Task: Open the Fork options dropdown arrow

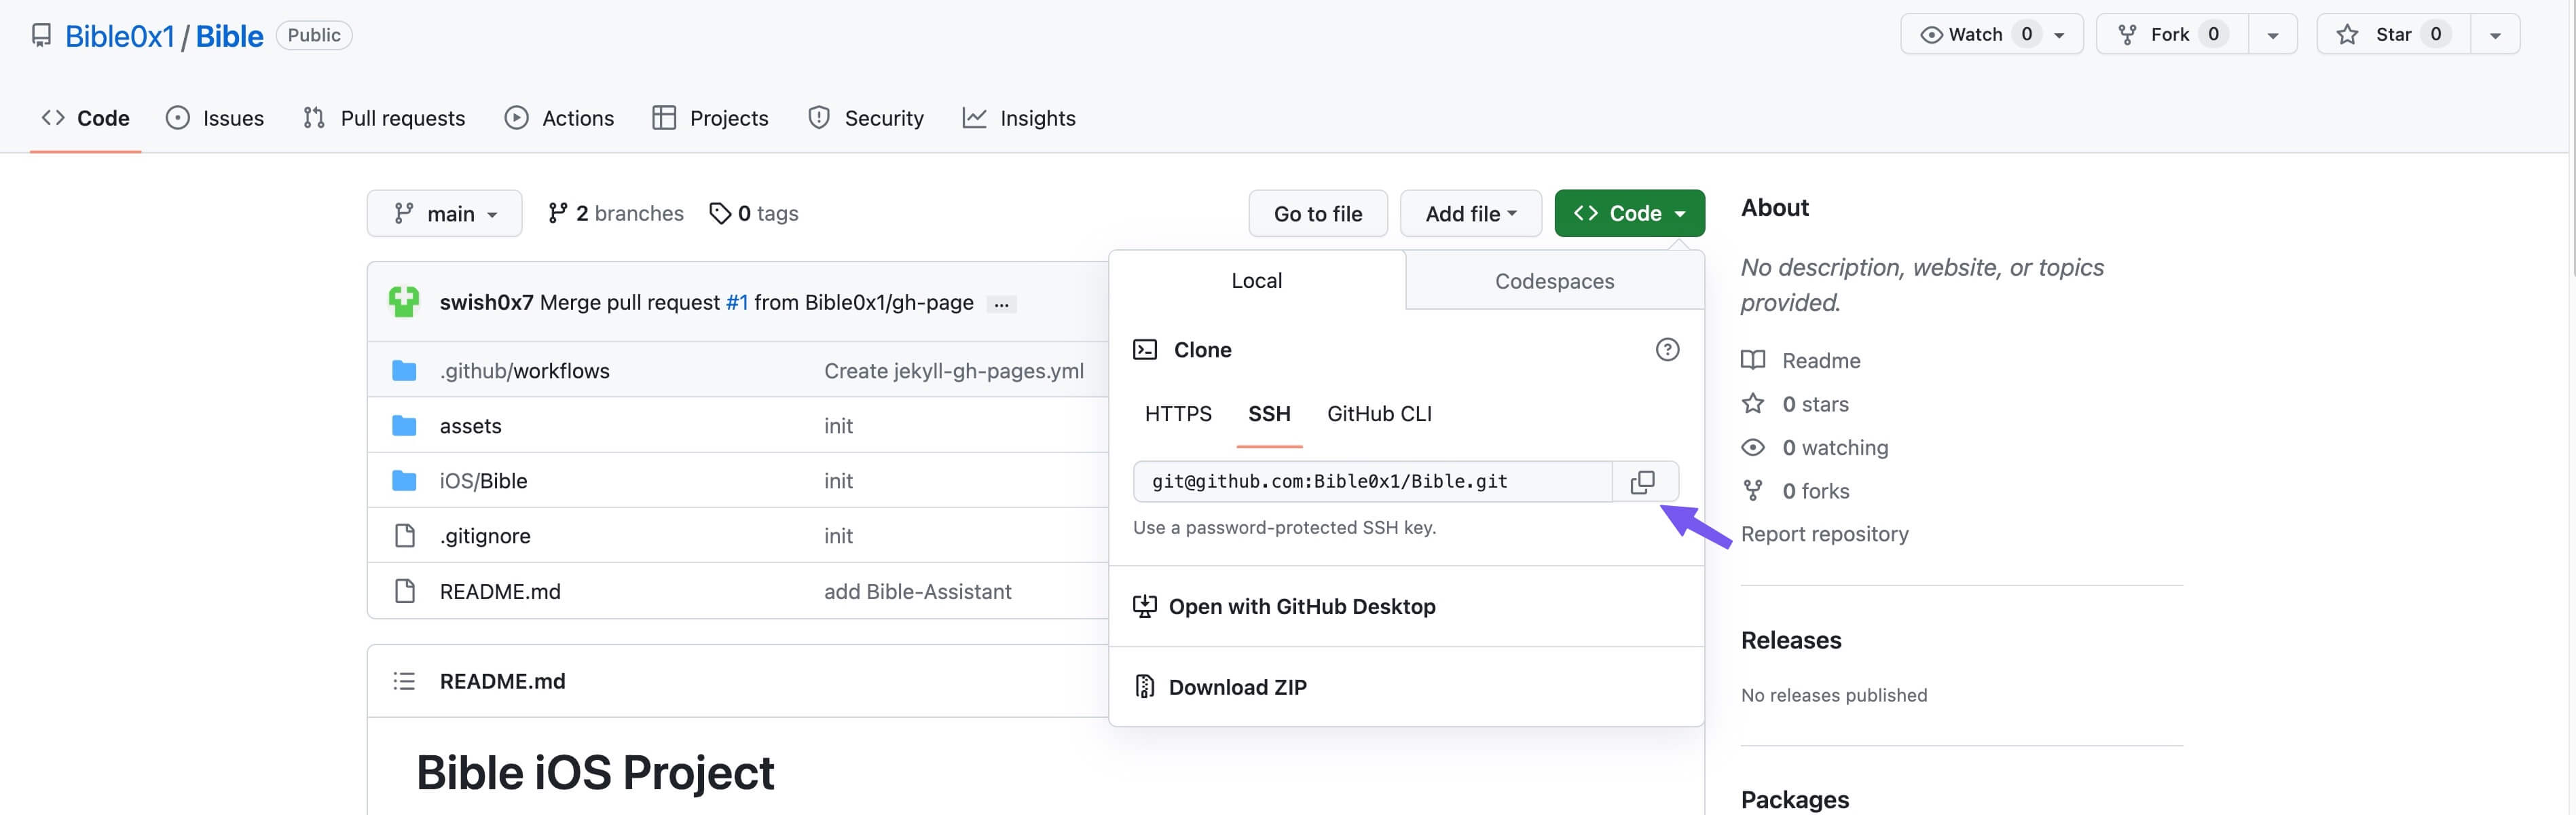Action: pos(2273,35)
